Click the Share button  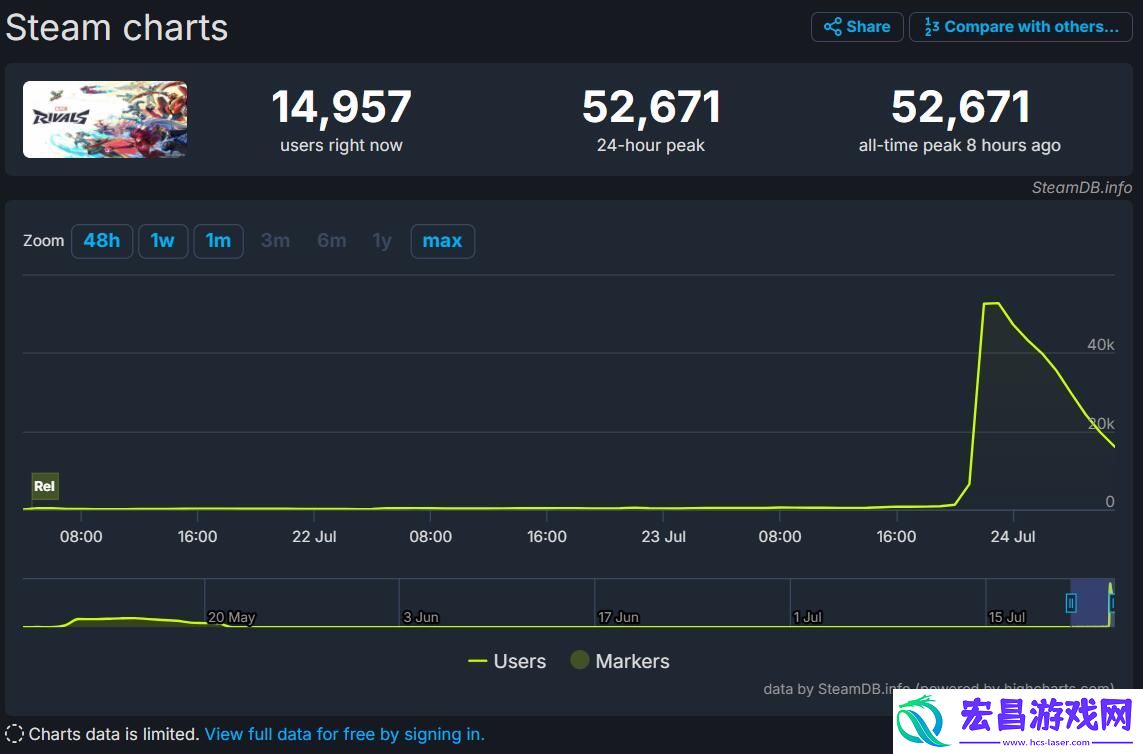click(857, 27)
